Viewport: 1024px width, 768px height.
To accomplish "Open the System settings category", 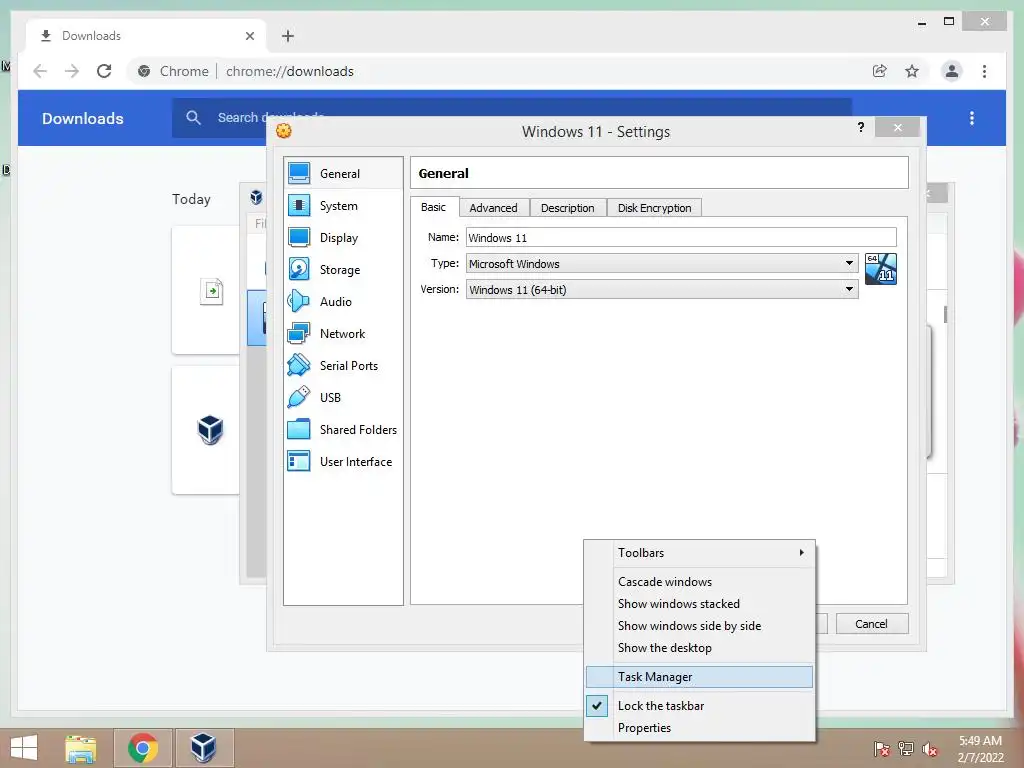I will (x=343, y=206).
